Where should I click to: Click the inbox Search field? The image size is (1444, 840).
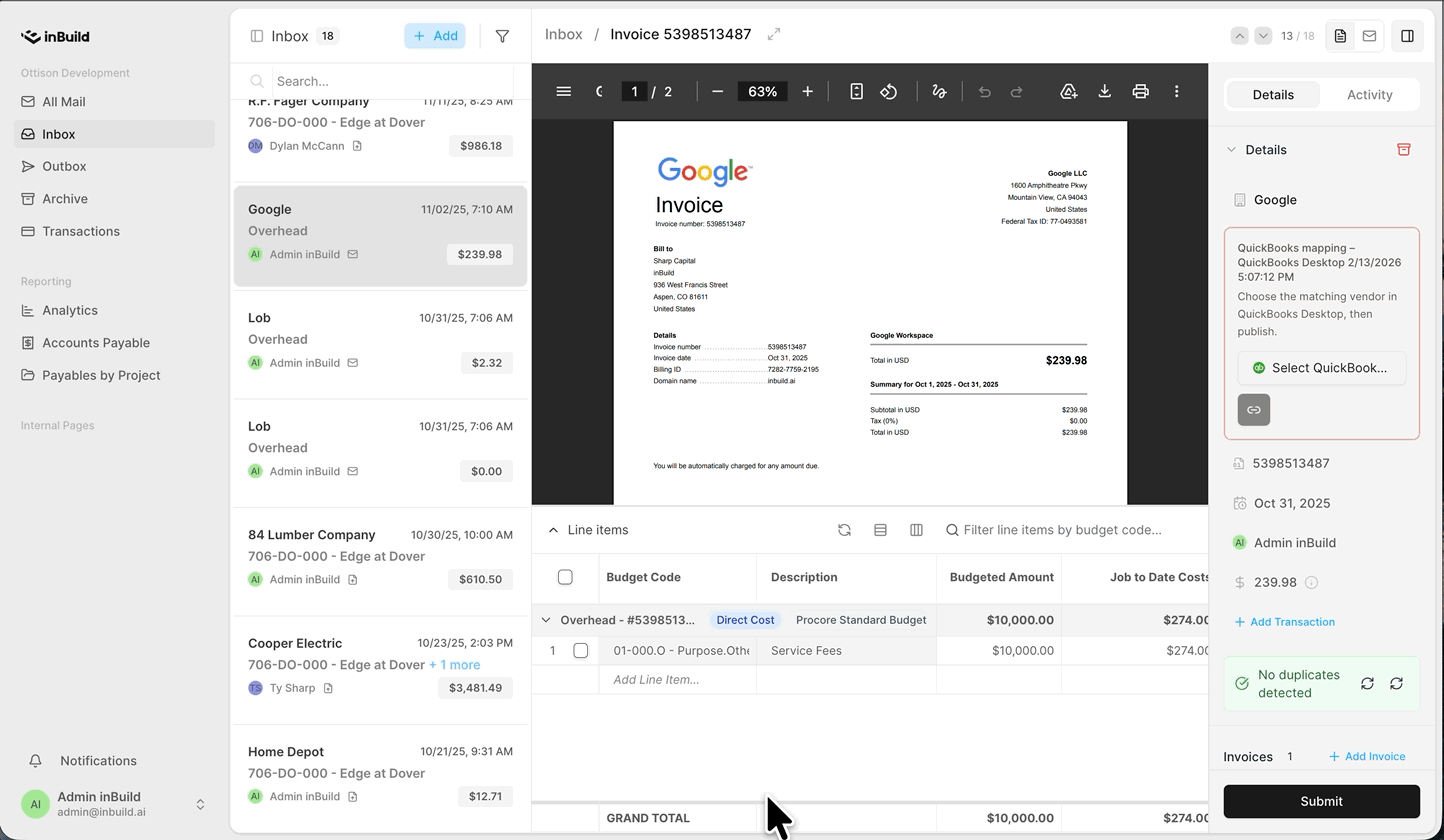click(393, 81)
